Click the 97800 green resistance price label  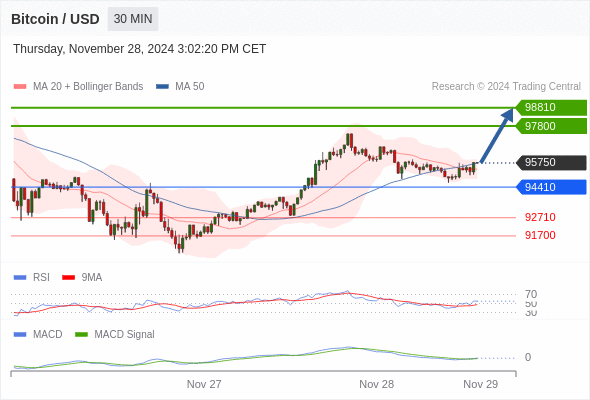pos(551,126)
